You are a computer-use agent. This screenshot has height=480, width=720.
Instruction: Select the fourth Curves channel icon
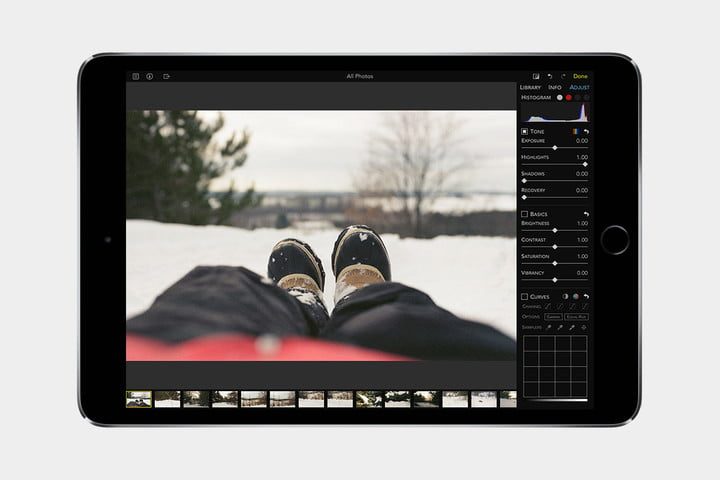pyautogui.click(x=585, y=306)
